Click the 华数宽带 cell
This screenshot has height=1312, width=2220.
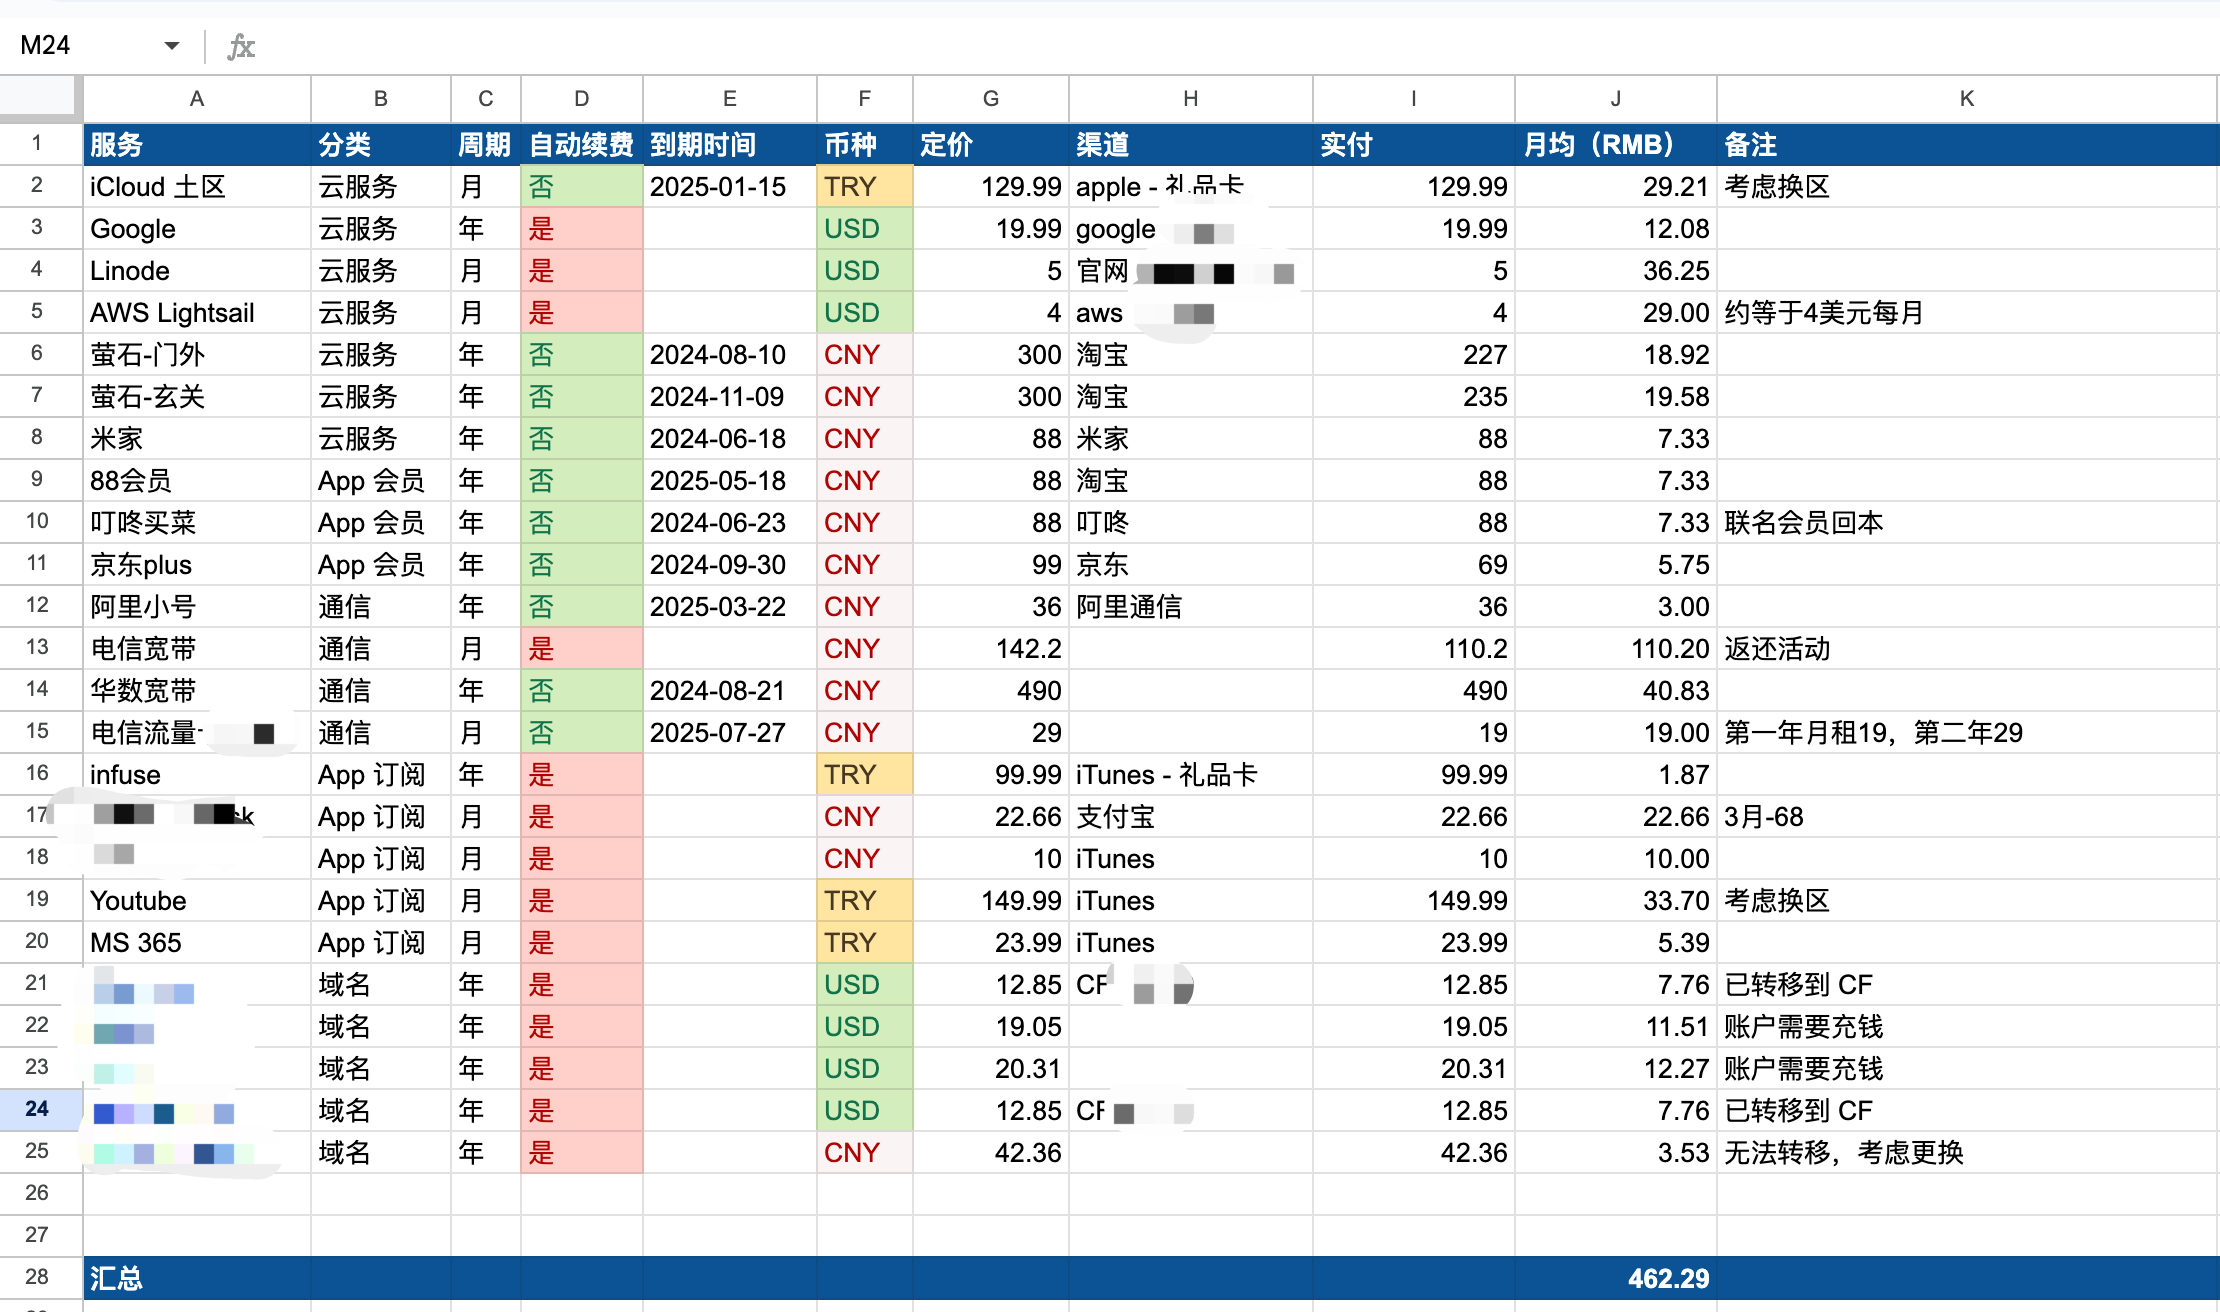[197, 691]
